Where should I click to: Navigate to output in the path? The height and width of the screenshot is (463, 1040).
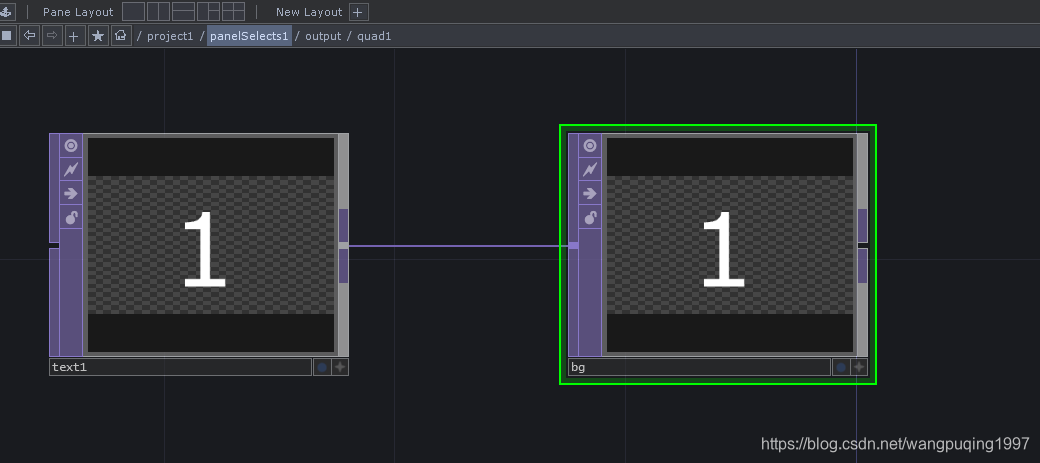(x=323, y=36)
